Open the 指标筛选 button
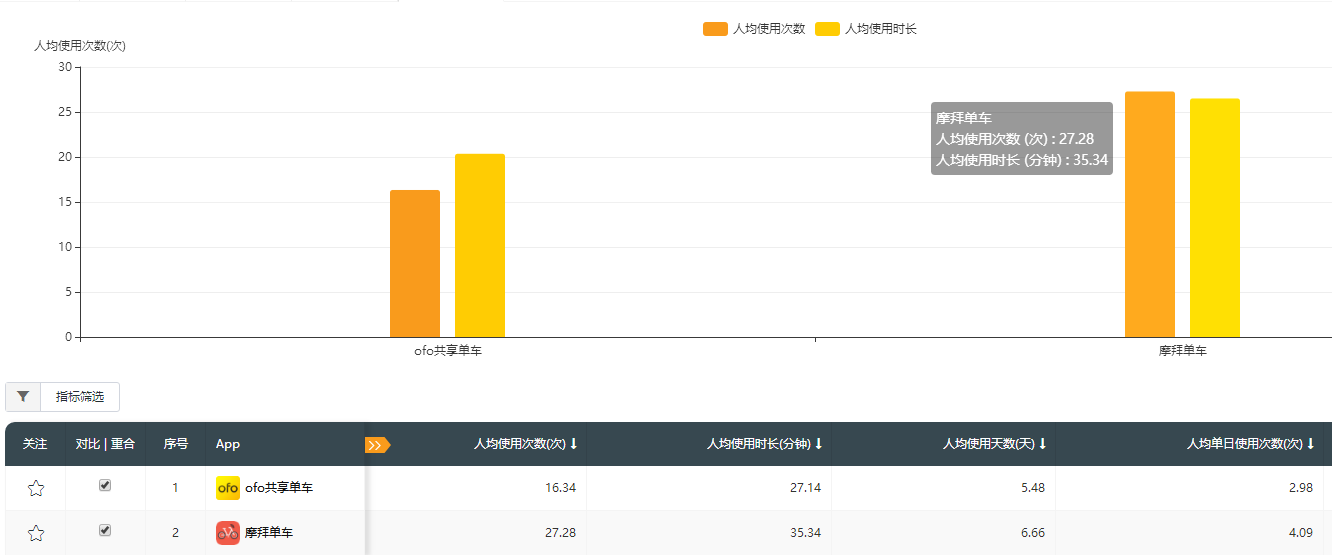Viewport: 1332px width, 555px height. (x=80, y=397)
